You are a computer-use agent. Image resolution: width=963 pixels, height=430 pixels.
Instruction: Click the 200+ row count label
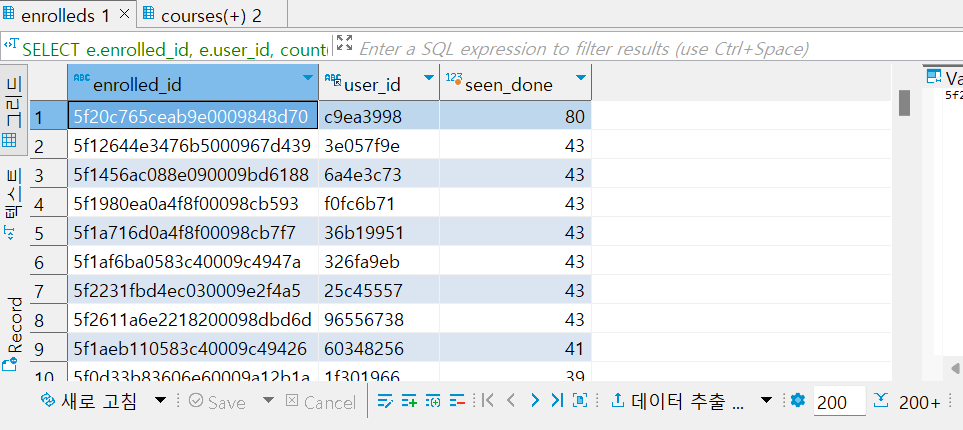point(919,402)
